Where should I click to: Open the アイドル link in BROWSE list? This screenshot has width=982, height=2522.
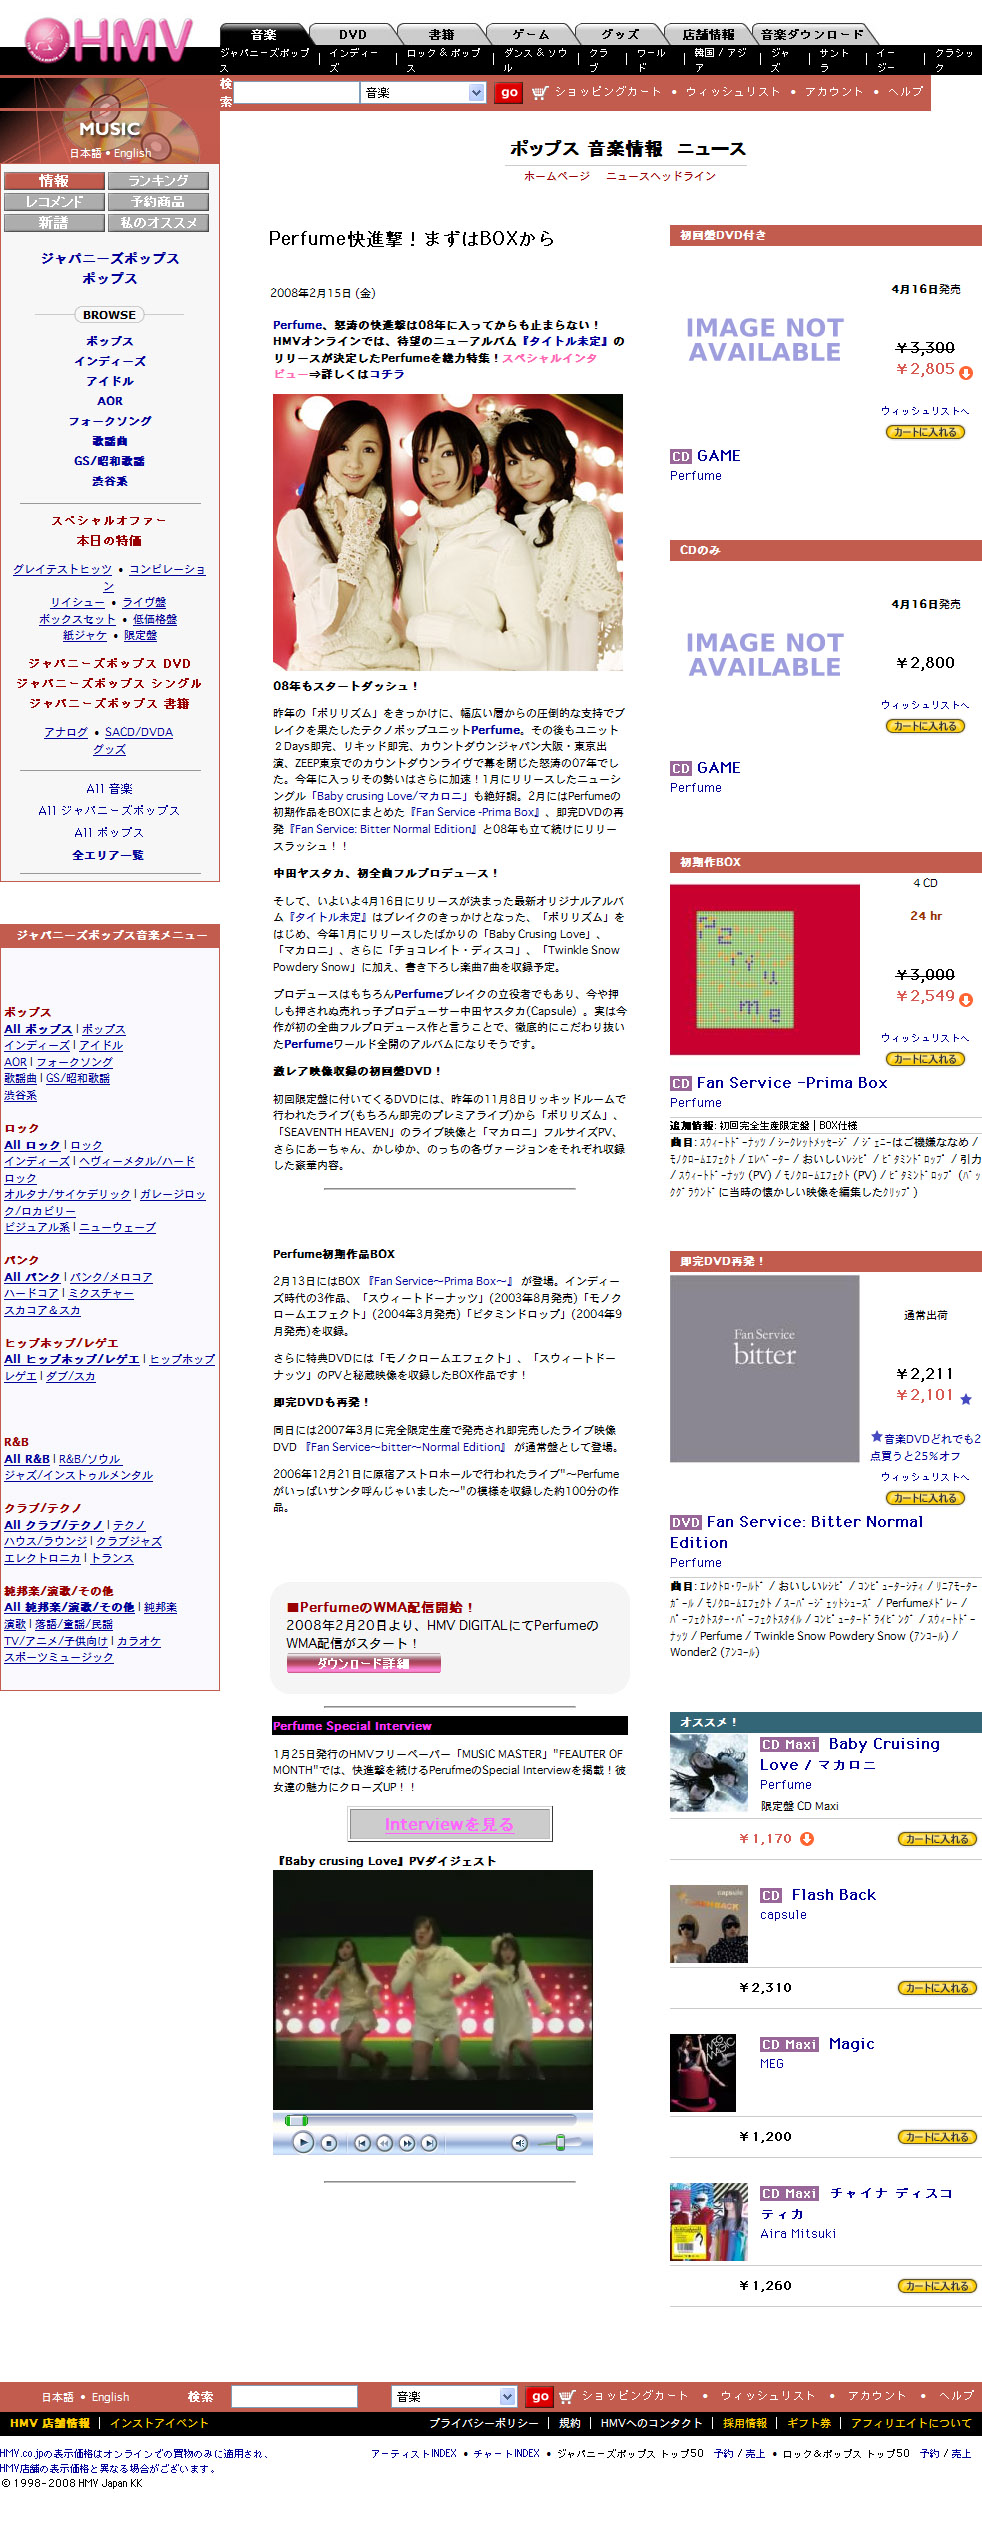click(x=110, y=381)
